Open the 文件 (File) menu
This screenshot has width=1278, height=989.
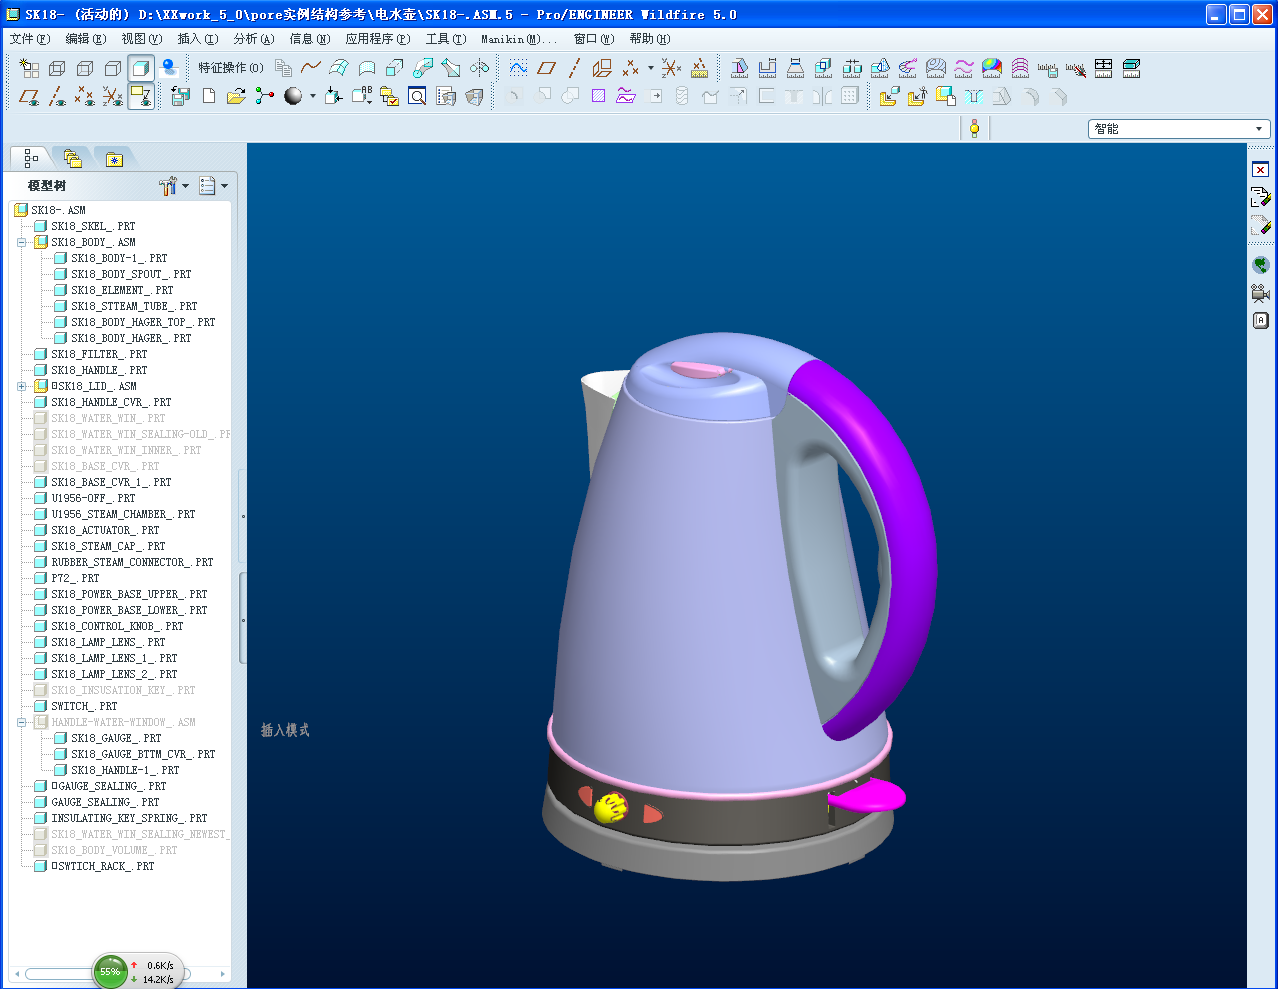point(29,39)
